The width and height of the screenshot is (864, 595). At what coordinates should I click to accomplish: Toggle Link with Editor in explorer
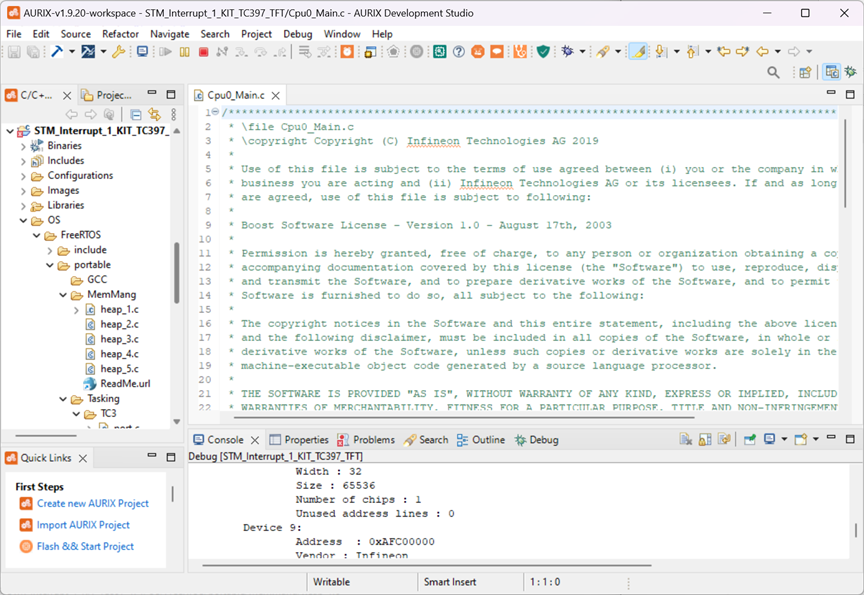click(x=154, y=115)
